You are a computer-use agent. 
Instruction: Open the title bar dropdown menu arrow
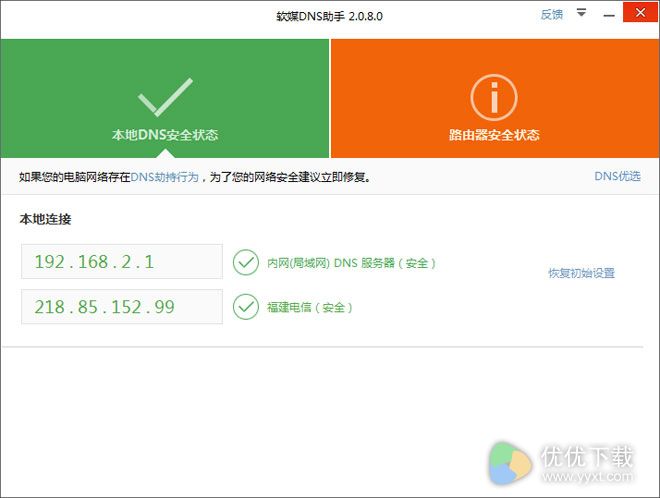click(x=581, y=13)
